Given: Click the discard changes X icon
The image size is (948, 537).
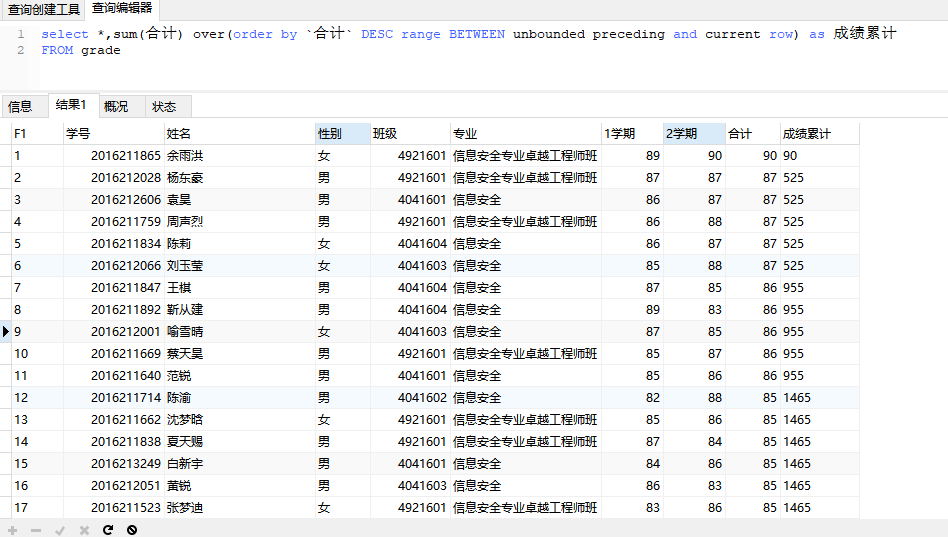Looking at the screenshot, I should [x=84, y=530].
